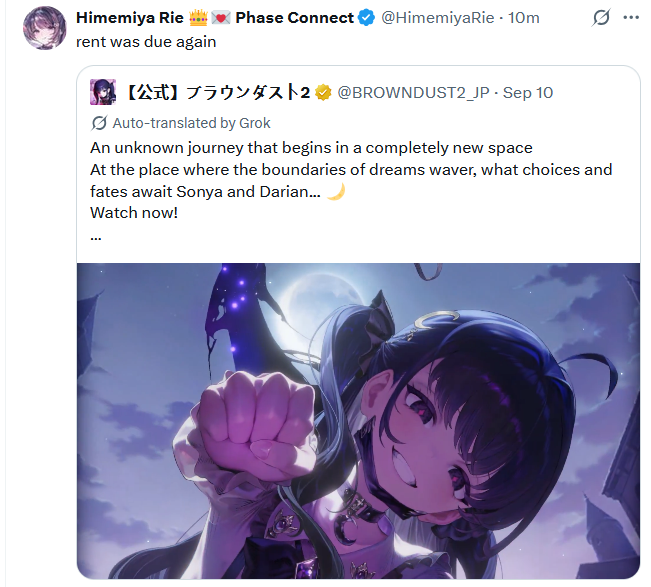651x587 pixels.
Task: Click the gold verified badge on BROWNDUST2
Action: click(323, 93)
